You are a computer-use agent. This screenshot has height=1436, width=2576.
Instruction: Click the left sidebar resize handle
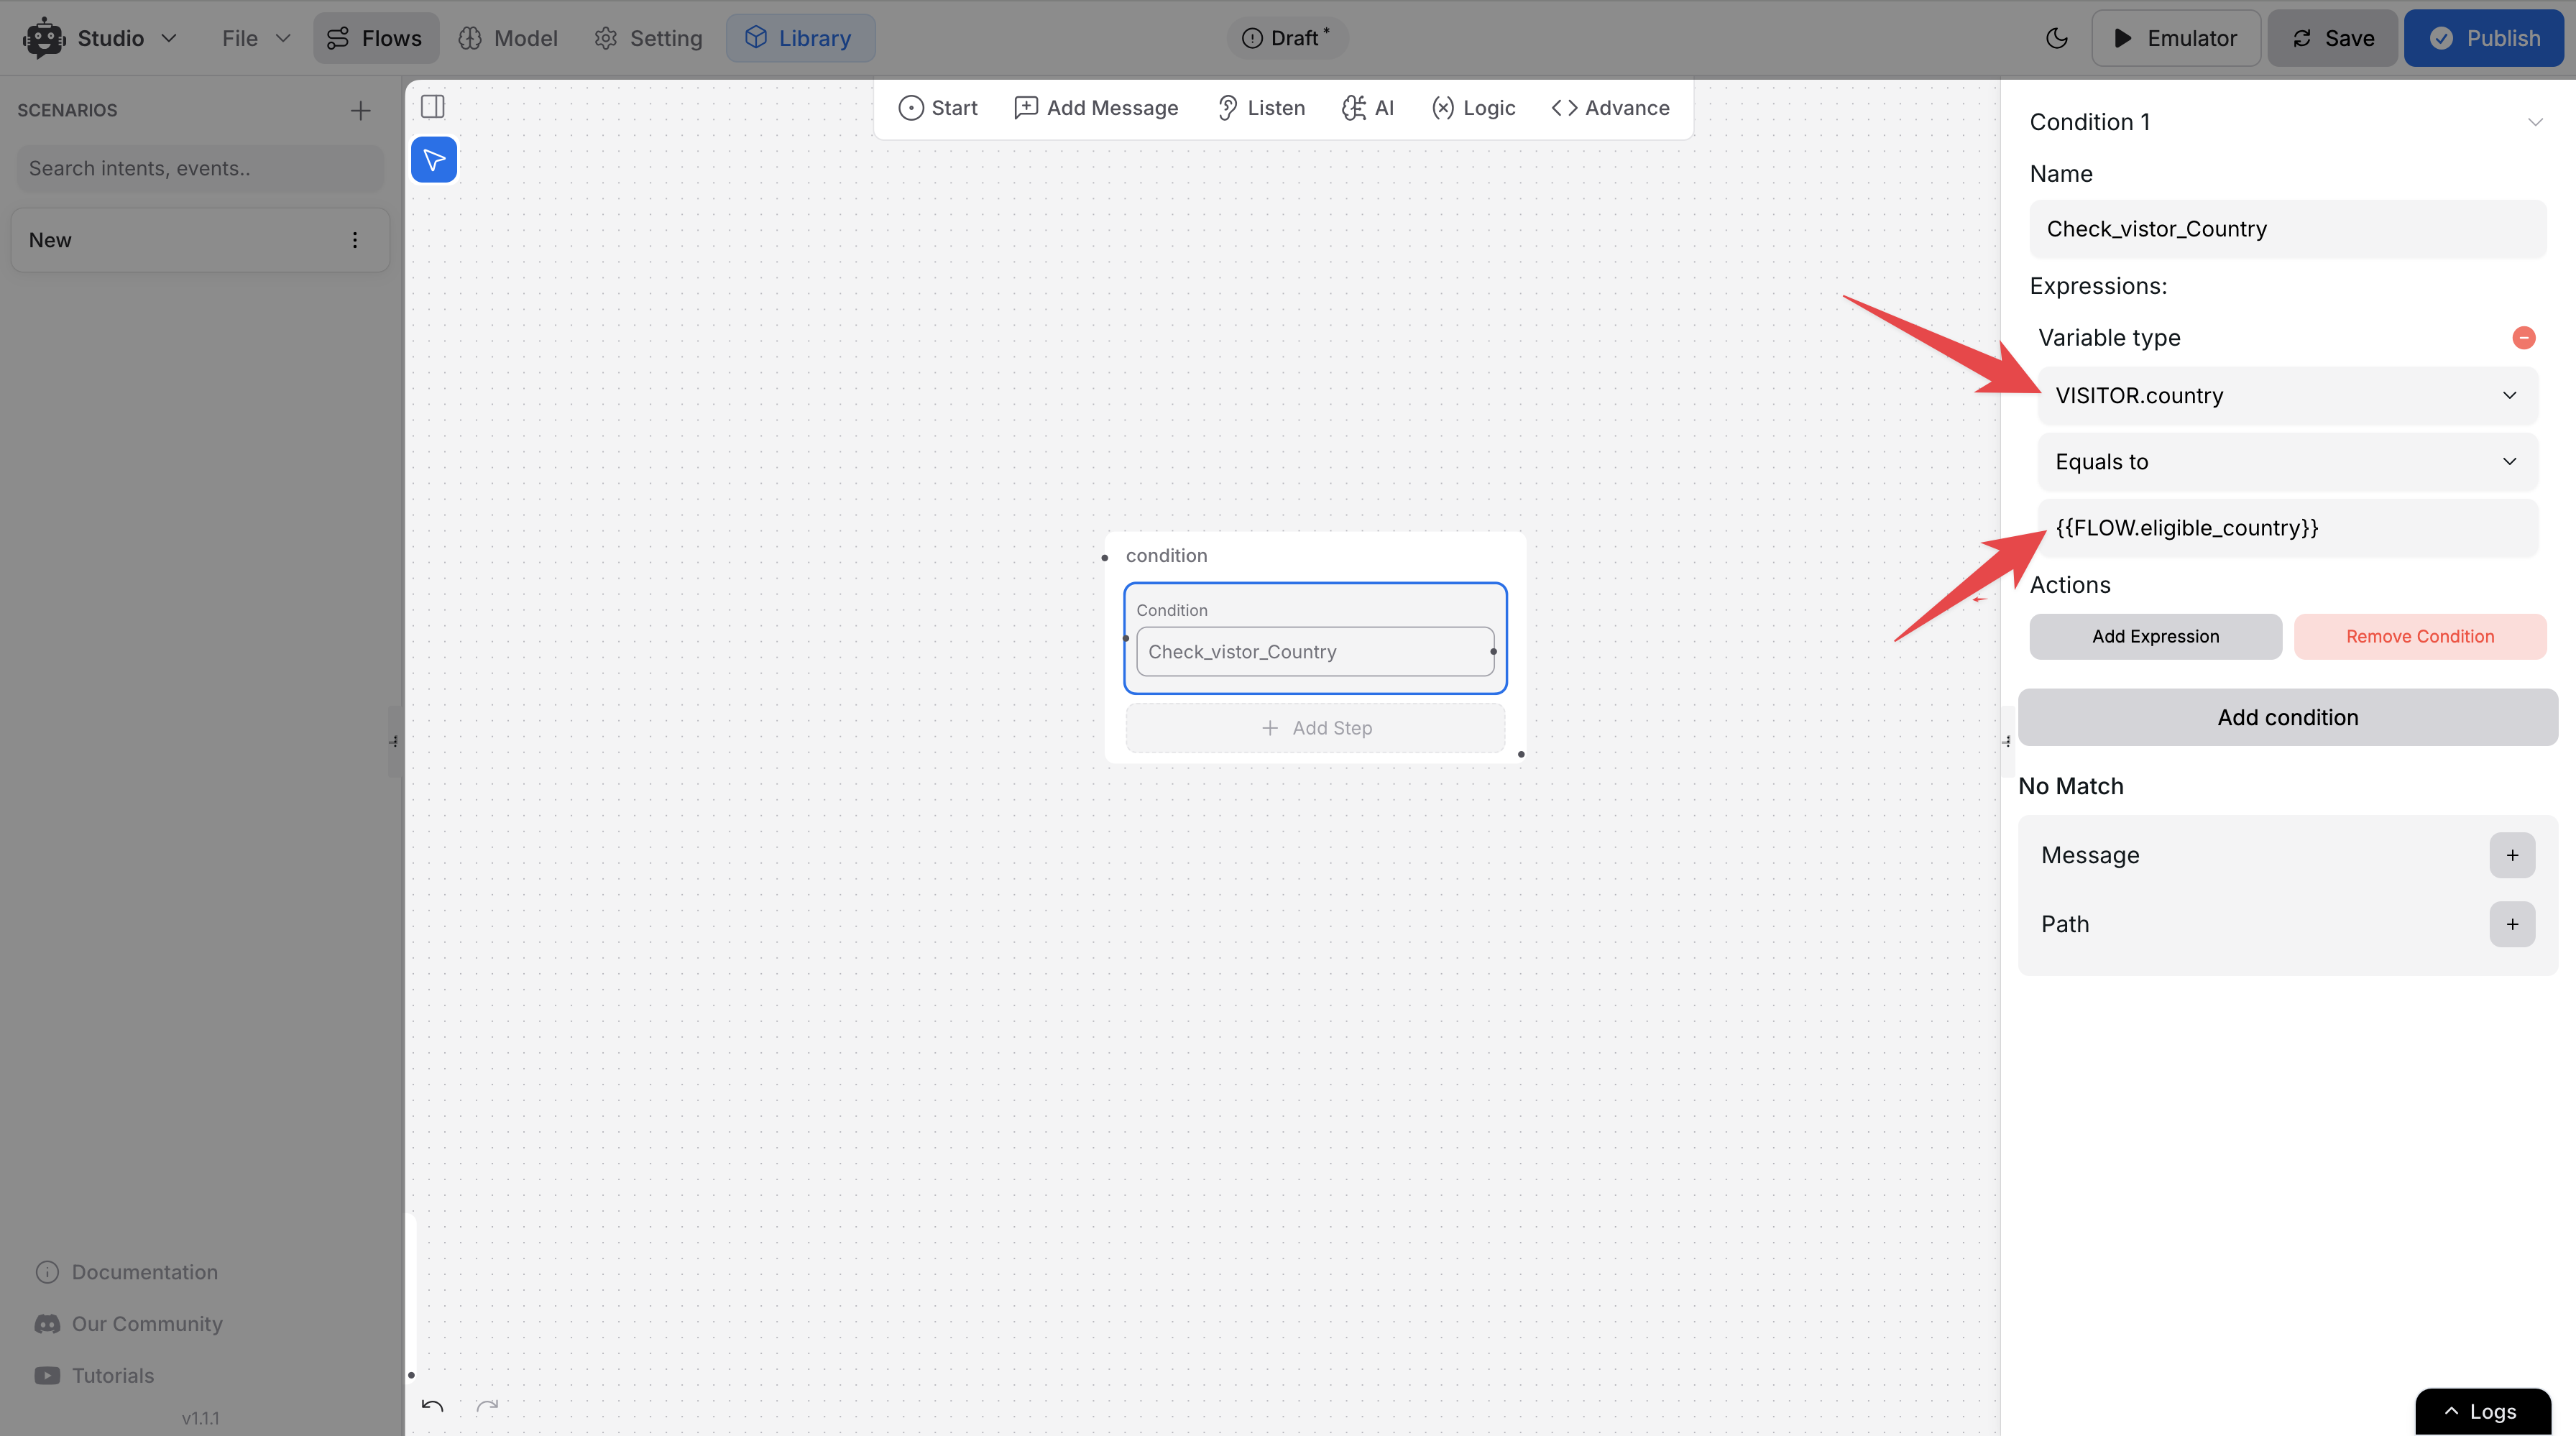(394, 741)
